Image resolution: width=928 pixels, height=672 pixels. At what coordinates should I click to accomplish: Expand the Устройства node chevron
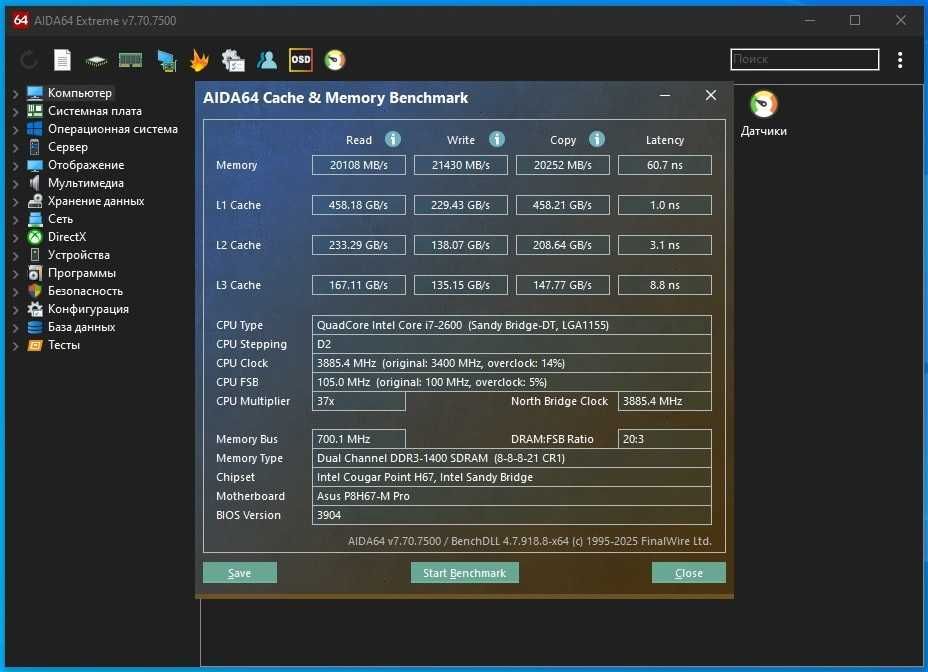(x=15, y=255)
